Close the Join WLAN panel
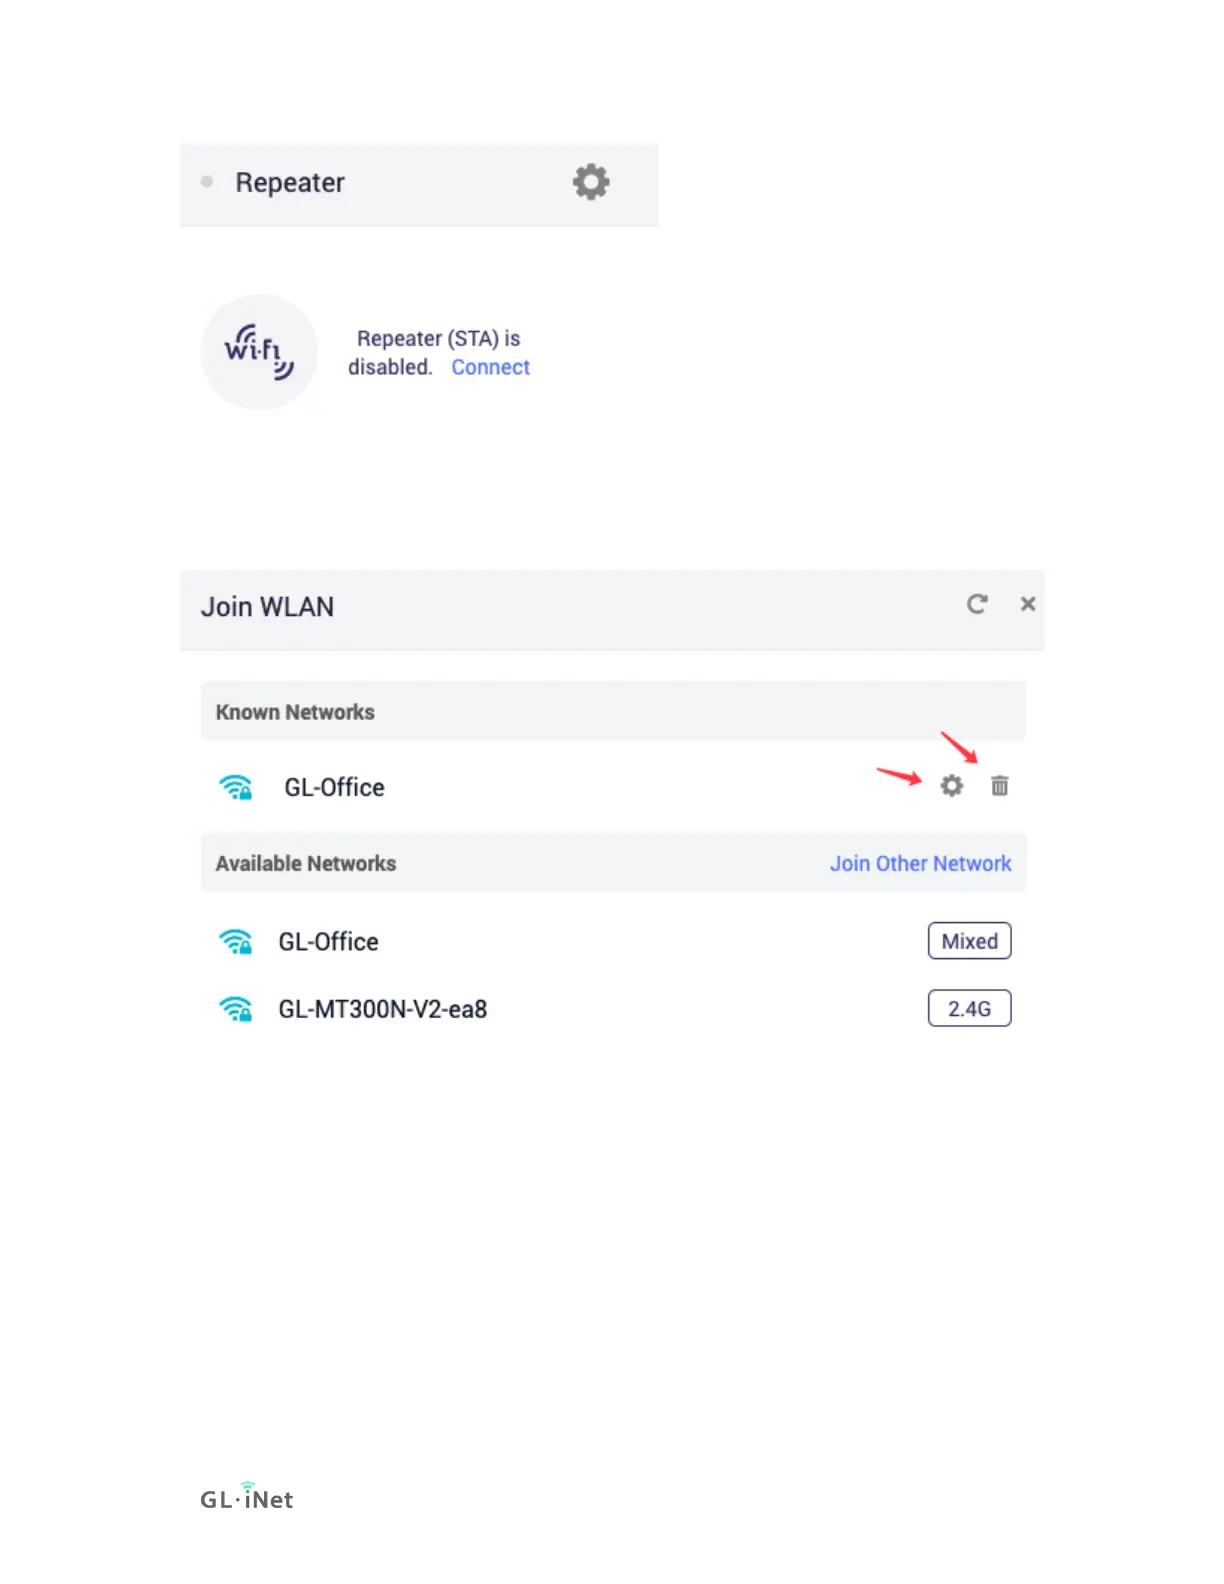 [x=1027, y=604]
